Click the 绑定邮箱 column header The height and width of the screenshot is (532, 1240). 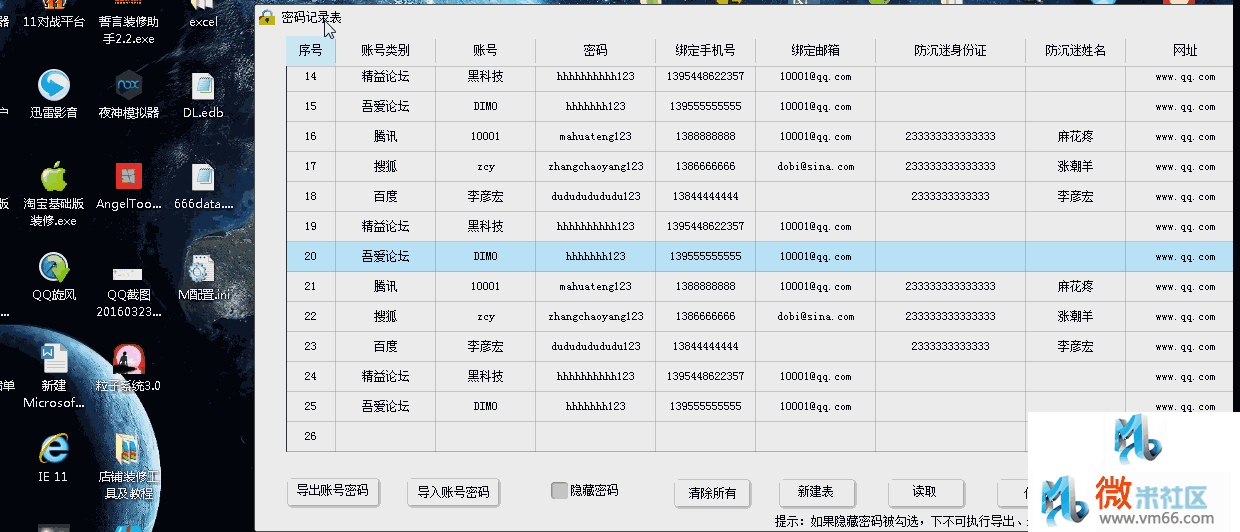(x=815, y=50)
